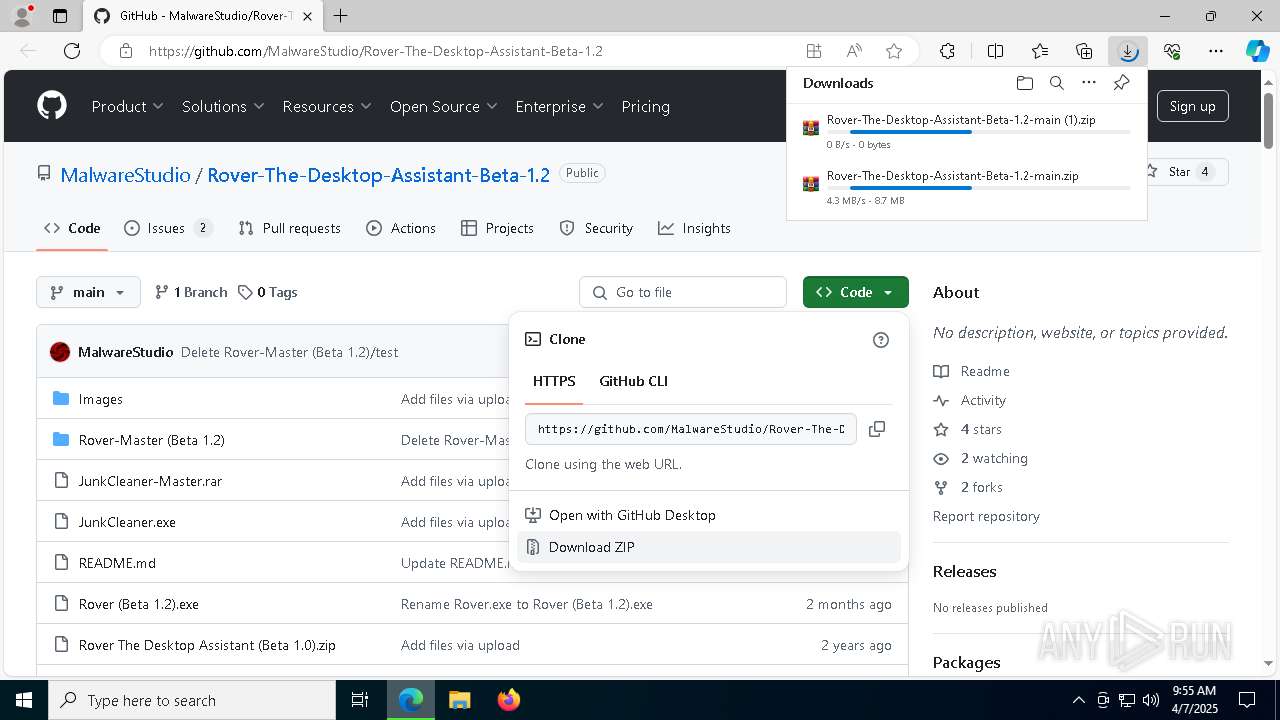The image size is (1280, 720).
Task: Click the Go to file search field
Action: [x=683, y=292]
